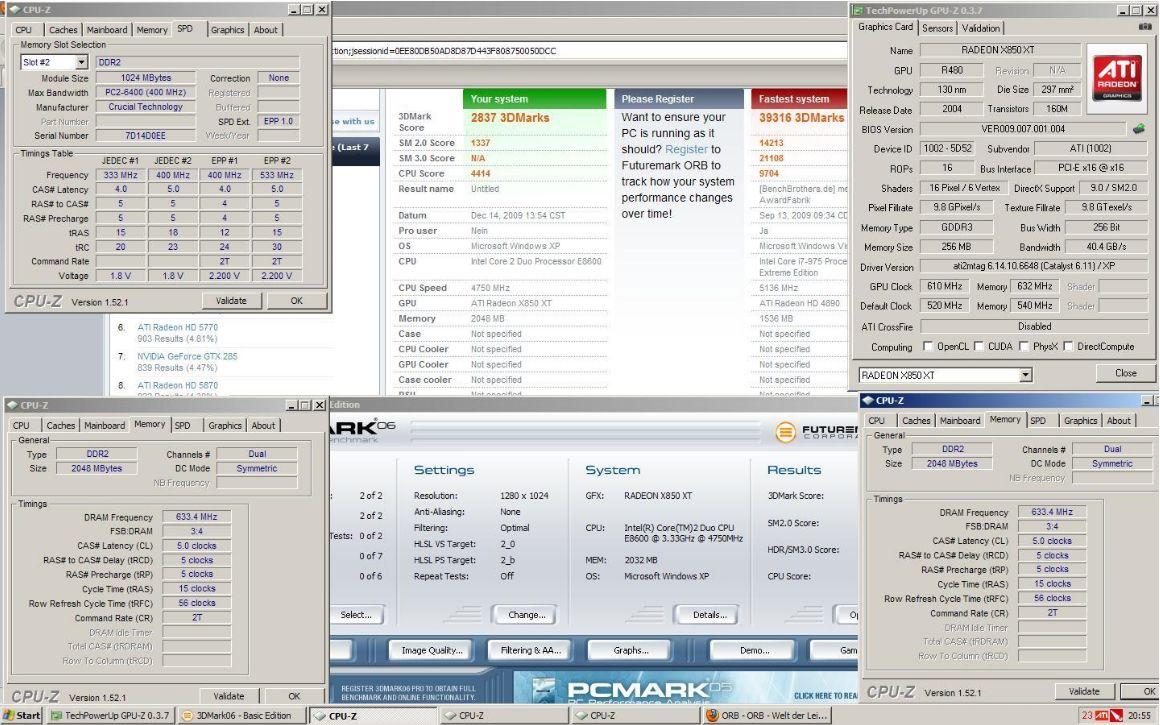Click the red tray icon beside the clock

[x=1116, y=716]
